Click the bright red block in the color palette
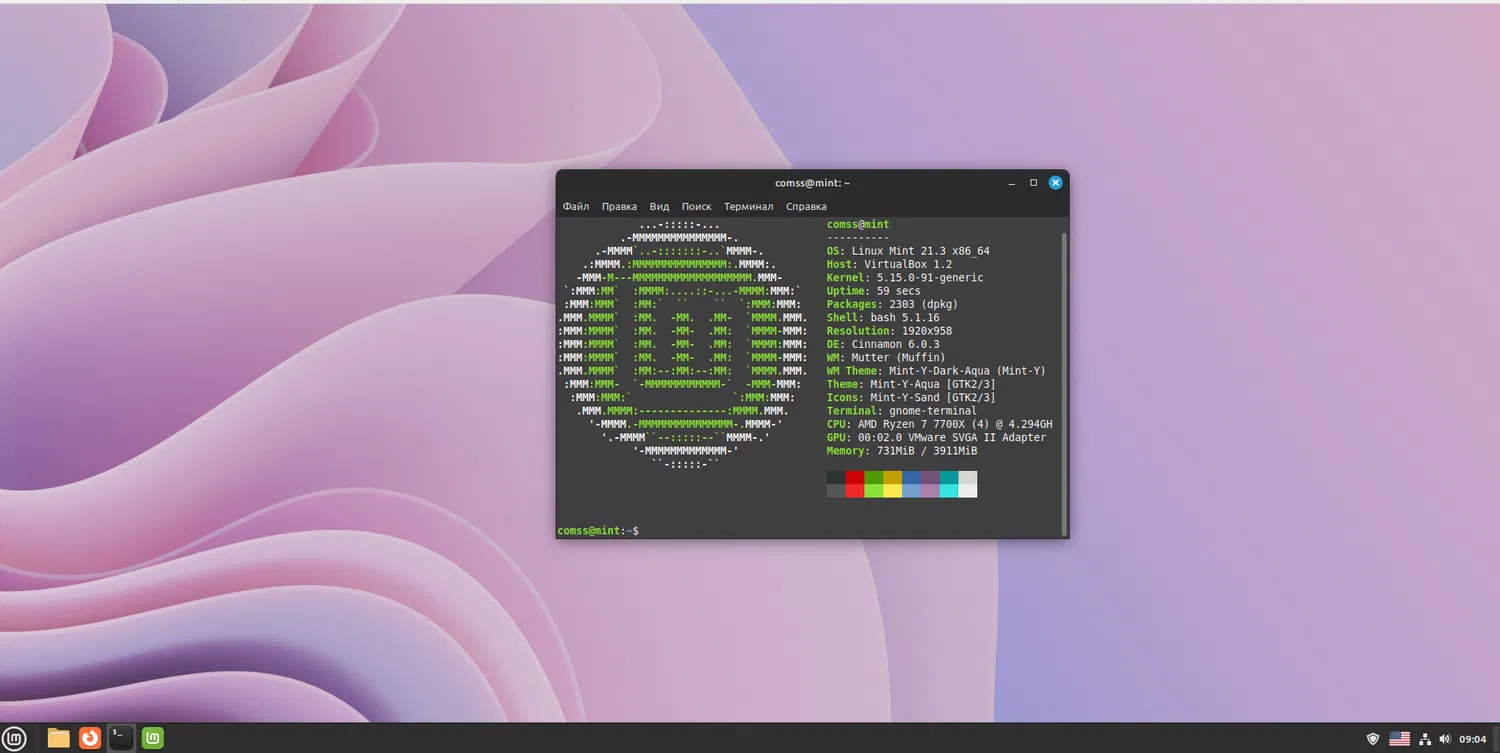This screenshot has width=1500, height=753. pyautogui.click(x=855, y=490)
